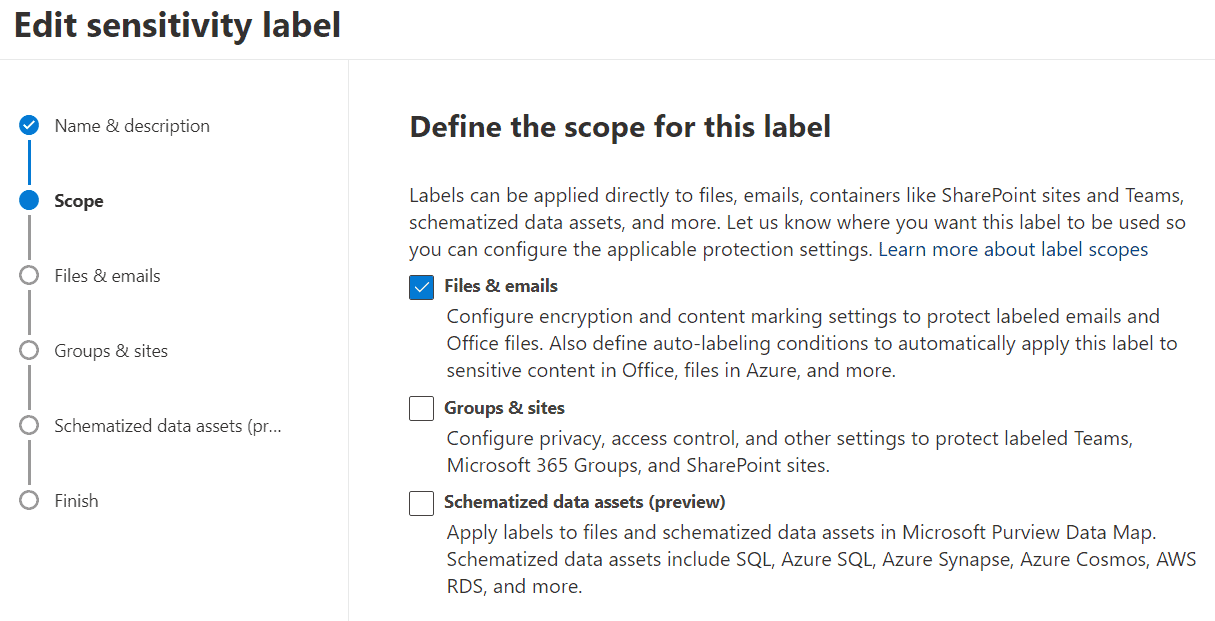Image resolution: width=1215 pixels, height=621 pixels.
Task: Open Learn more about label scopes
Action: tap(1012, 249)
